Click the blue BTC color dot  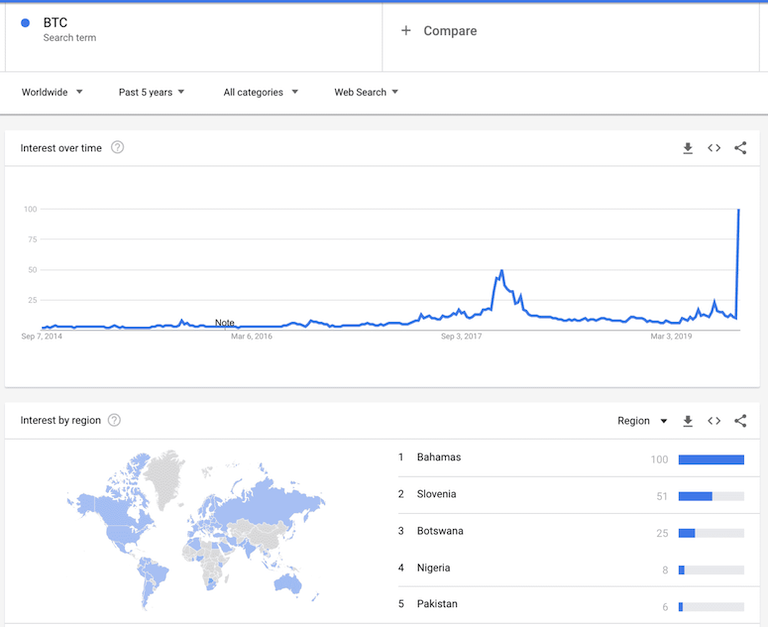pyautogui.click(x=25, y=23)
